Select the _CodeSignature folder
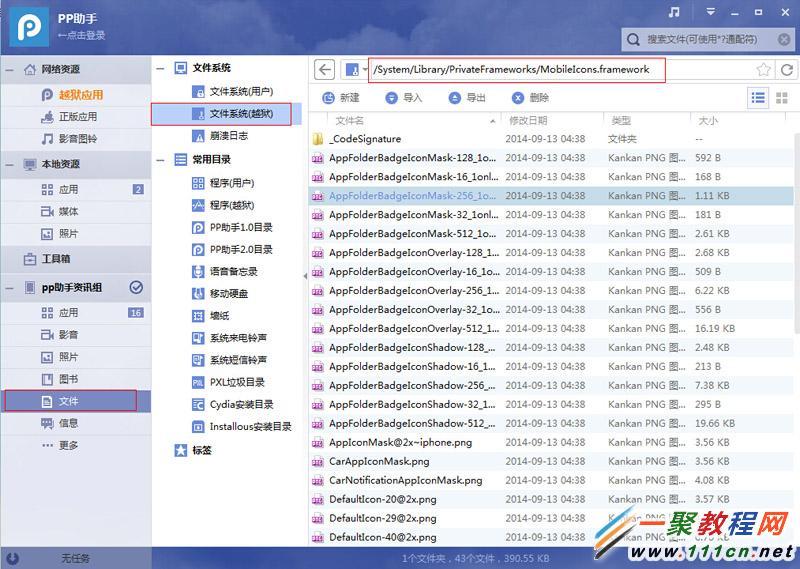This screenshot has height=569, width=800. pyautogui.click(x=551, y=139)
